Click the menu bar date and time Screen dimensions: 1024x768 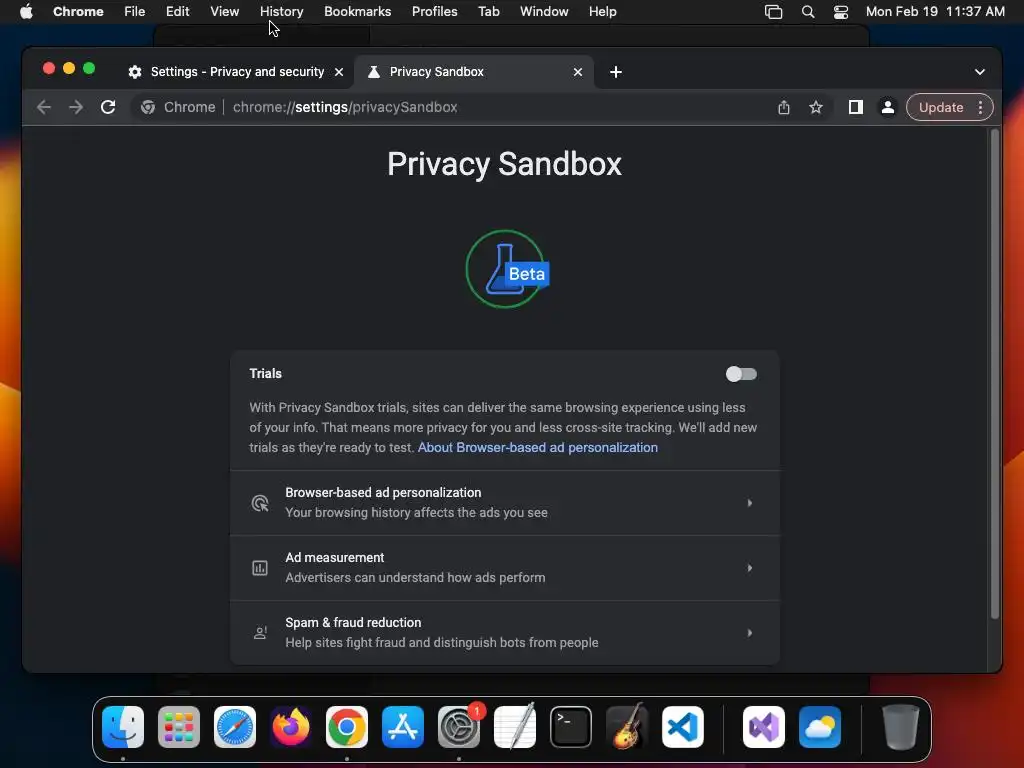click(x=935, y=11)
